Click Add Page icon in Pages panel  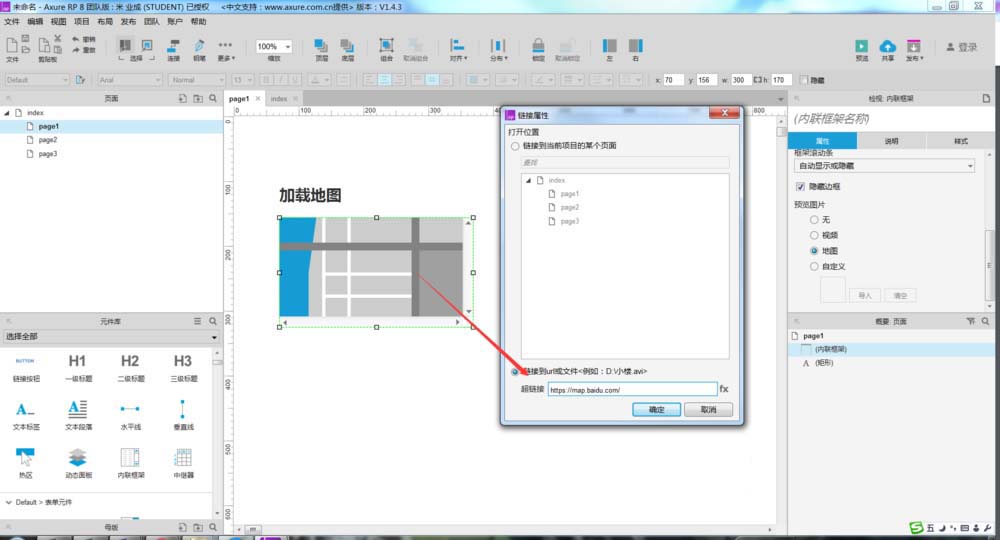pyautogui.click(x=182, y=98)
